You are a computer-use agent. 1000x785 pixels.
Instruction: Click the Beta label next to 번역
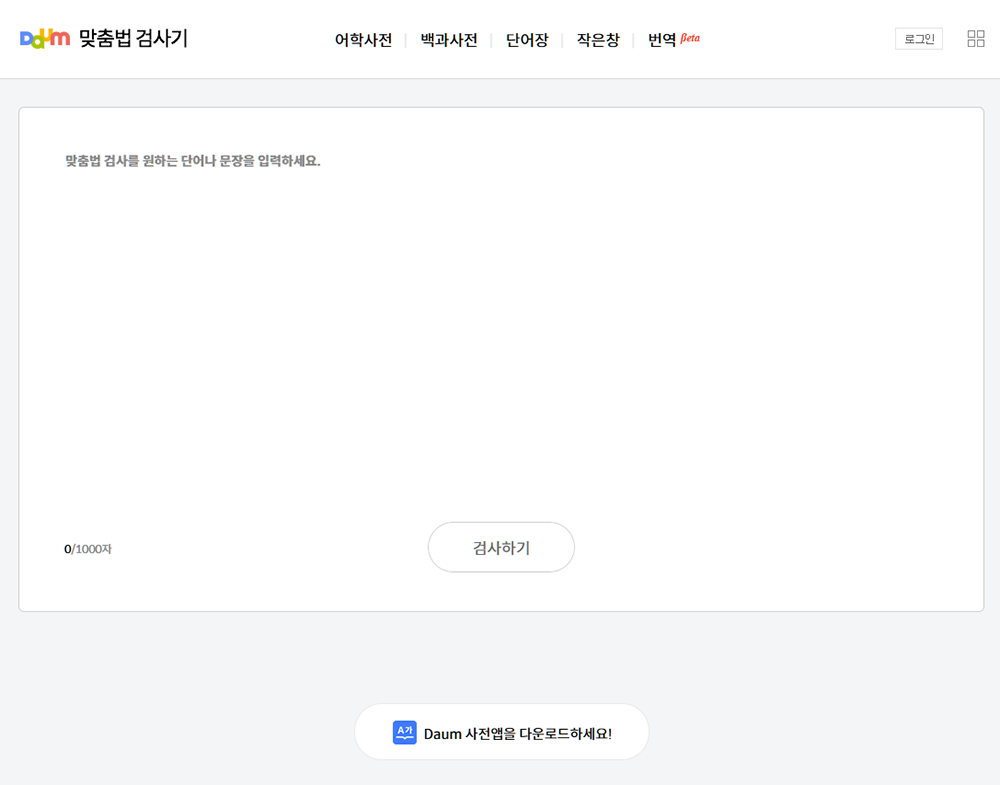click(691, 39)
